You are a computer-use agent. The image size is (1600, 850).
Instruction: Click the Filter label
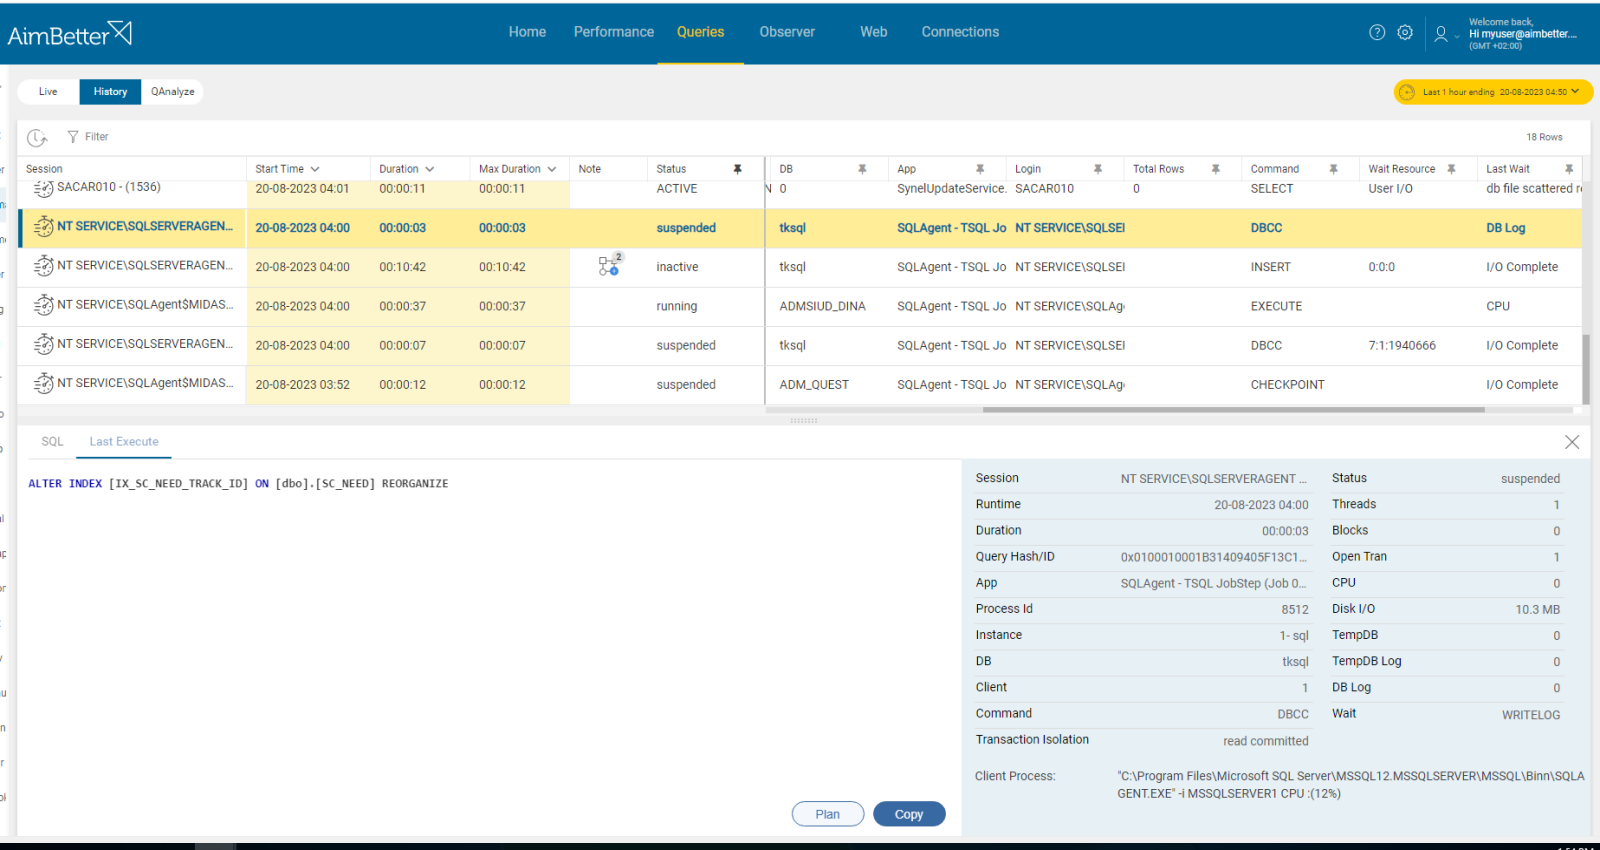pyautogui.click(x=97, y=137)
